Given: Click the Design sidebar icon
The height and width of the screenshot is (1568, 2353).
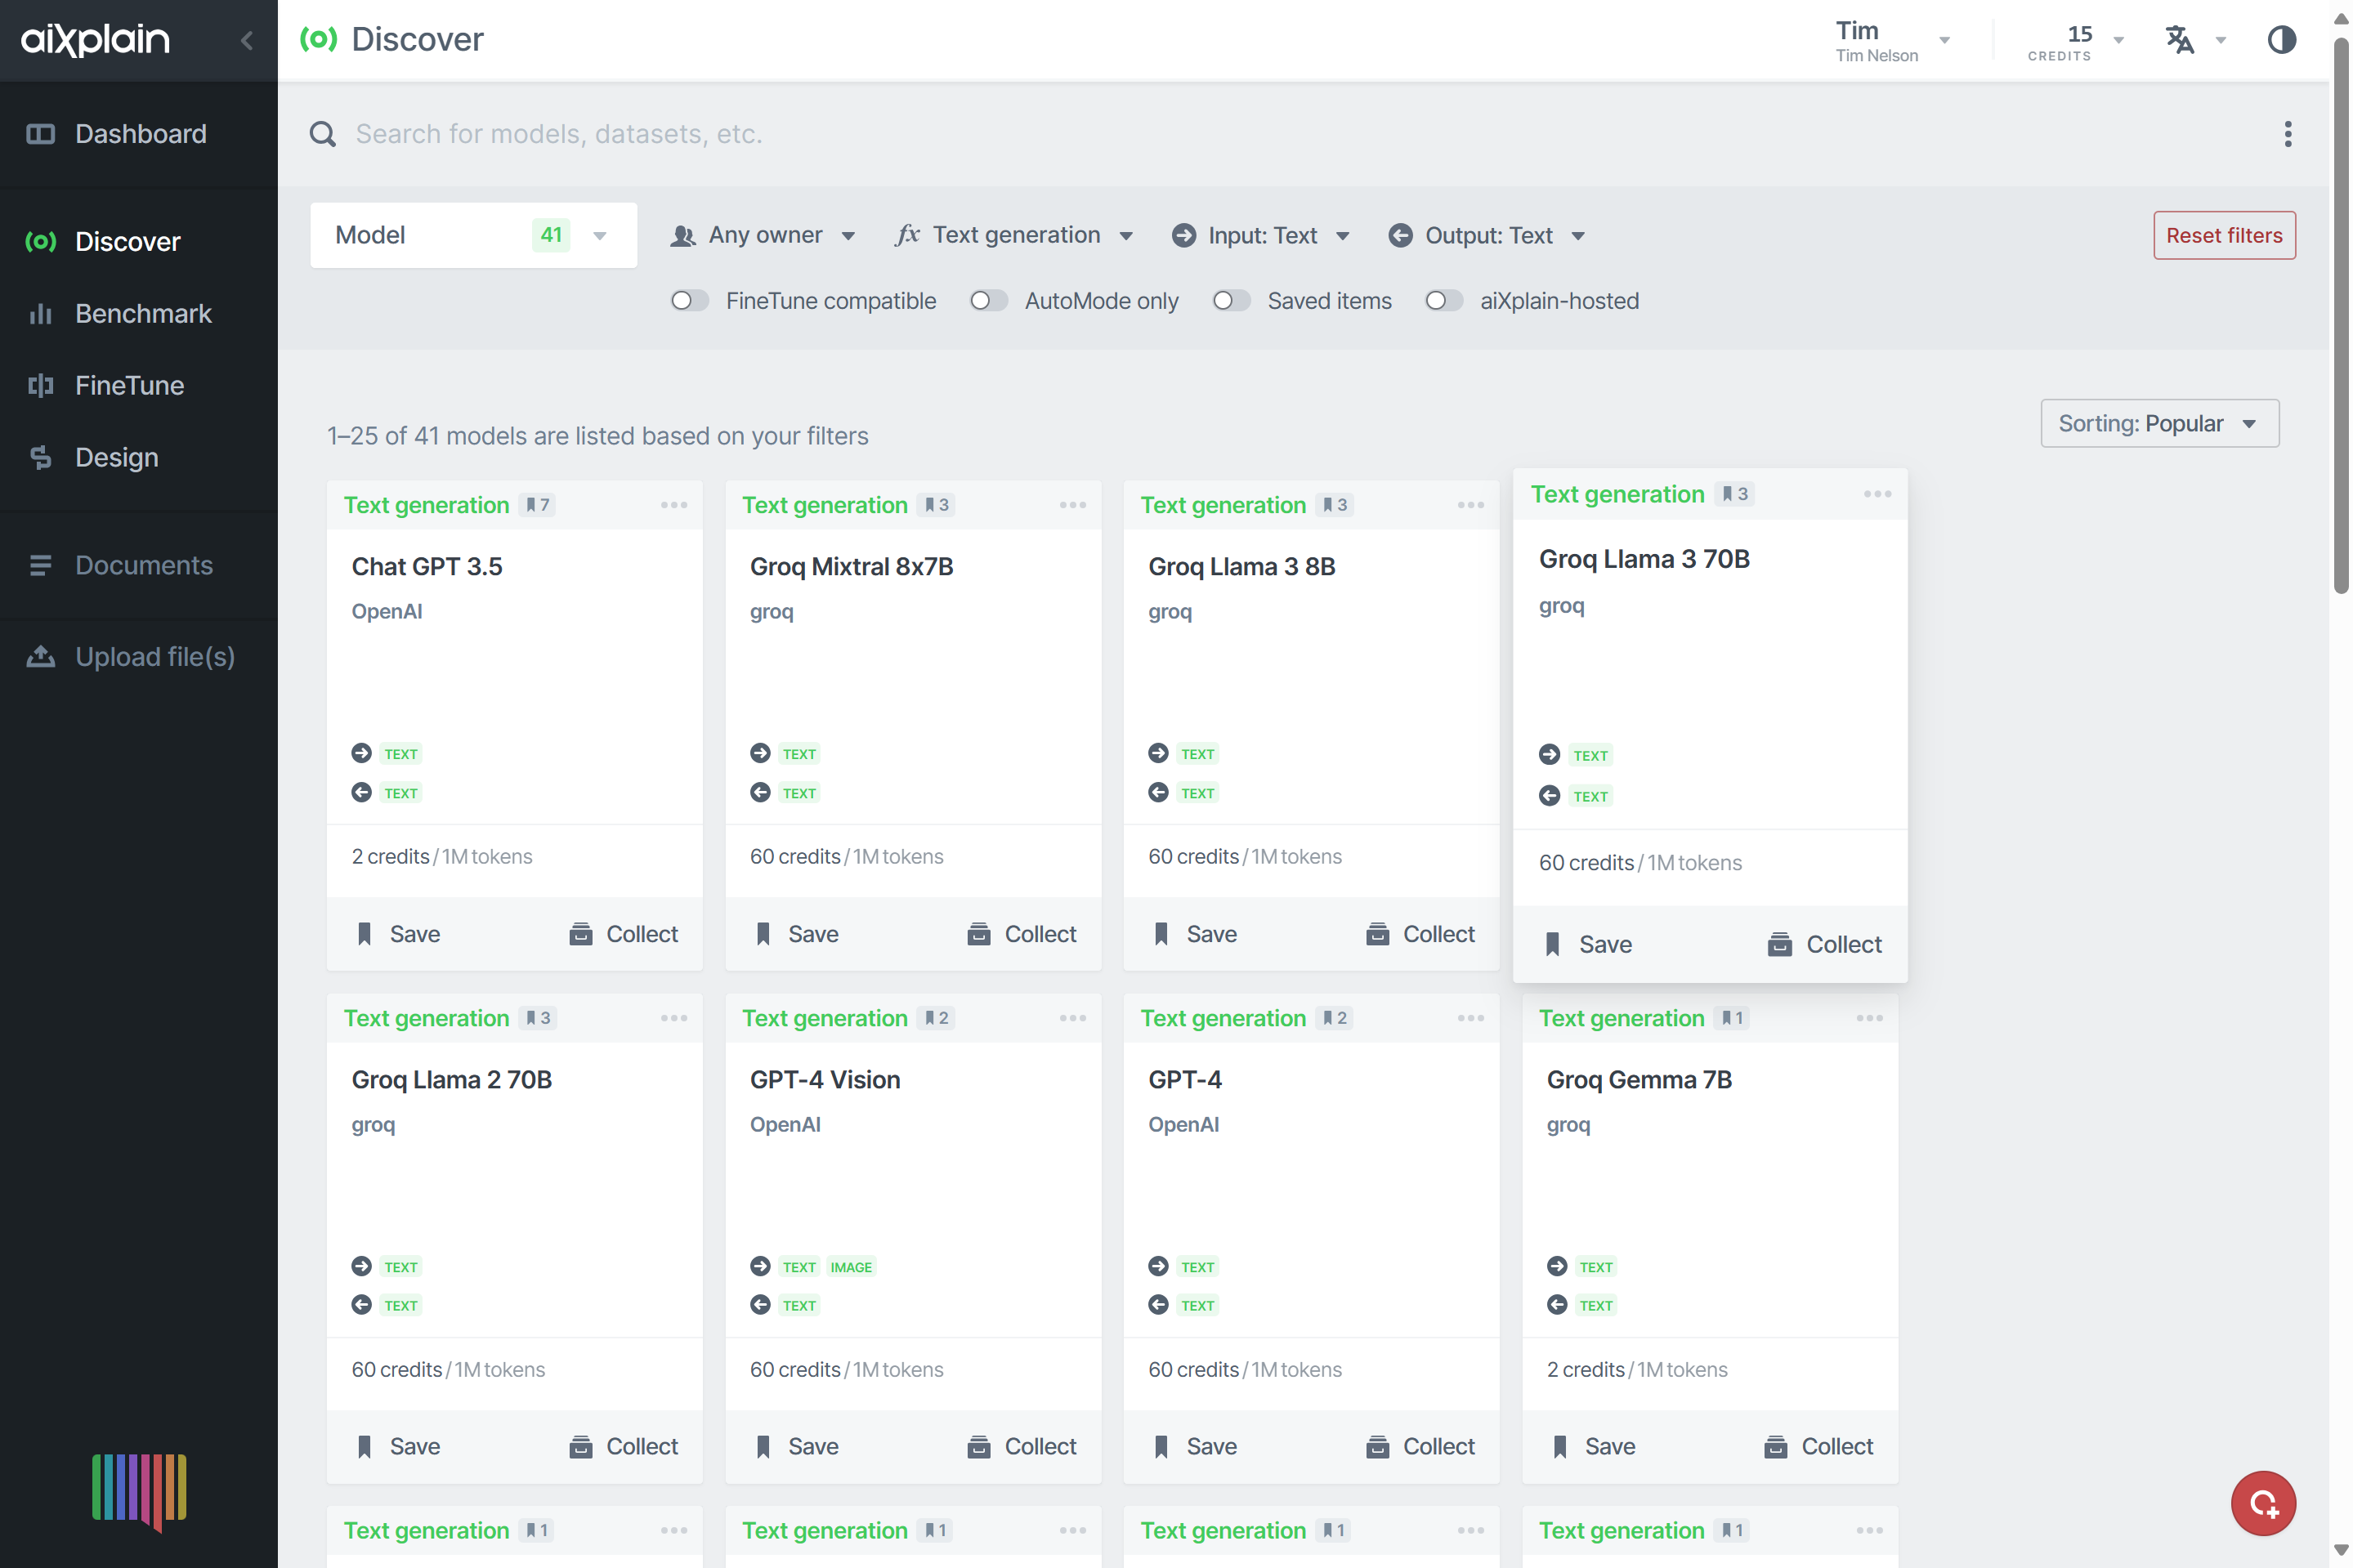Looking at the screenshot, I should pos(40,457).
